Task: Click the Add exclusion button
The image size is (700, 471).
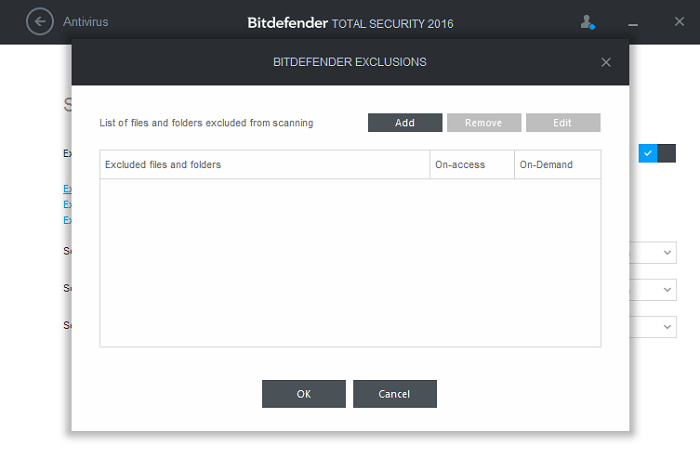Action: pos(405,123)
